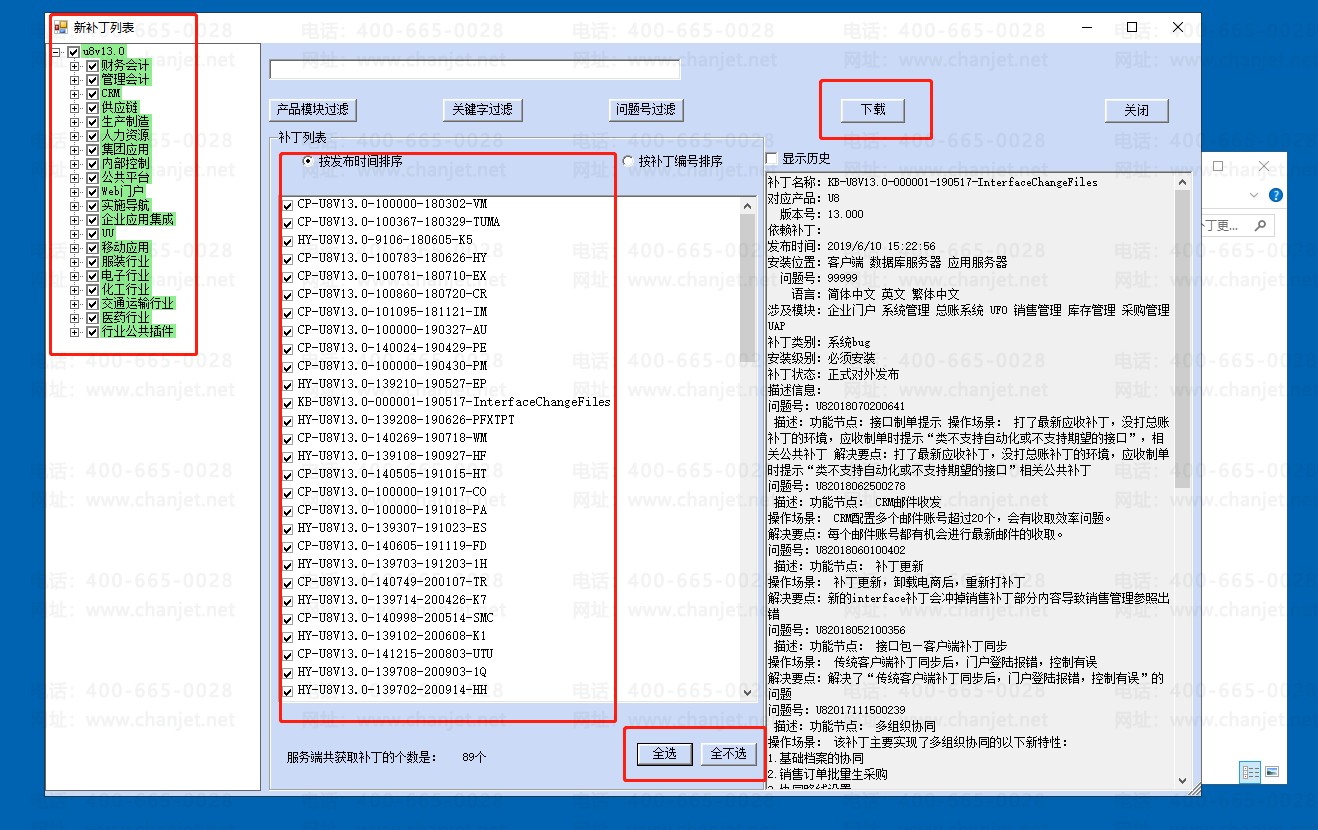
Task: Uncheck patch CP-U8V13.0-100367-180329-TUMA
Action: 288,223
